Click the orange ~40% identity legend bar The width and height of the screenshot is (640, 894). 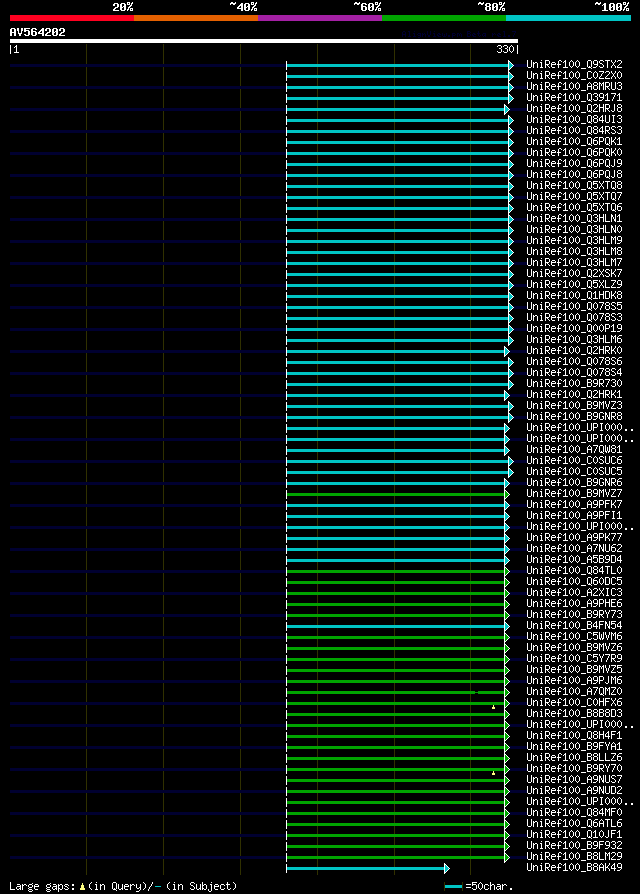(196, 18)
